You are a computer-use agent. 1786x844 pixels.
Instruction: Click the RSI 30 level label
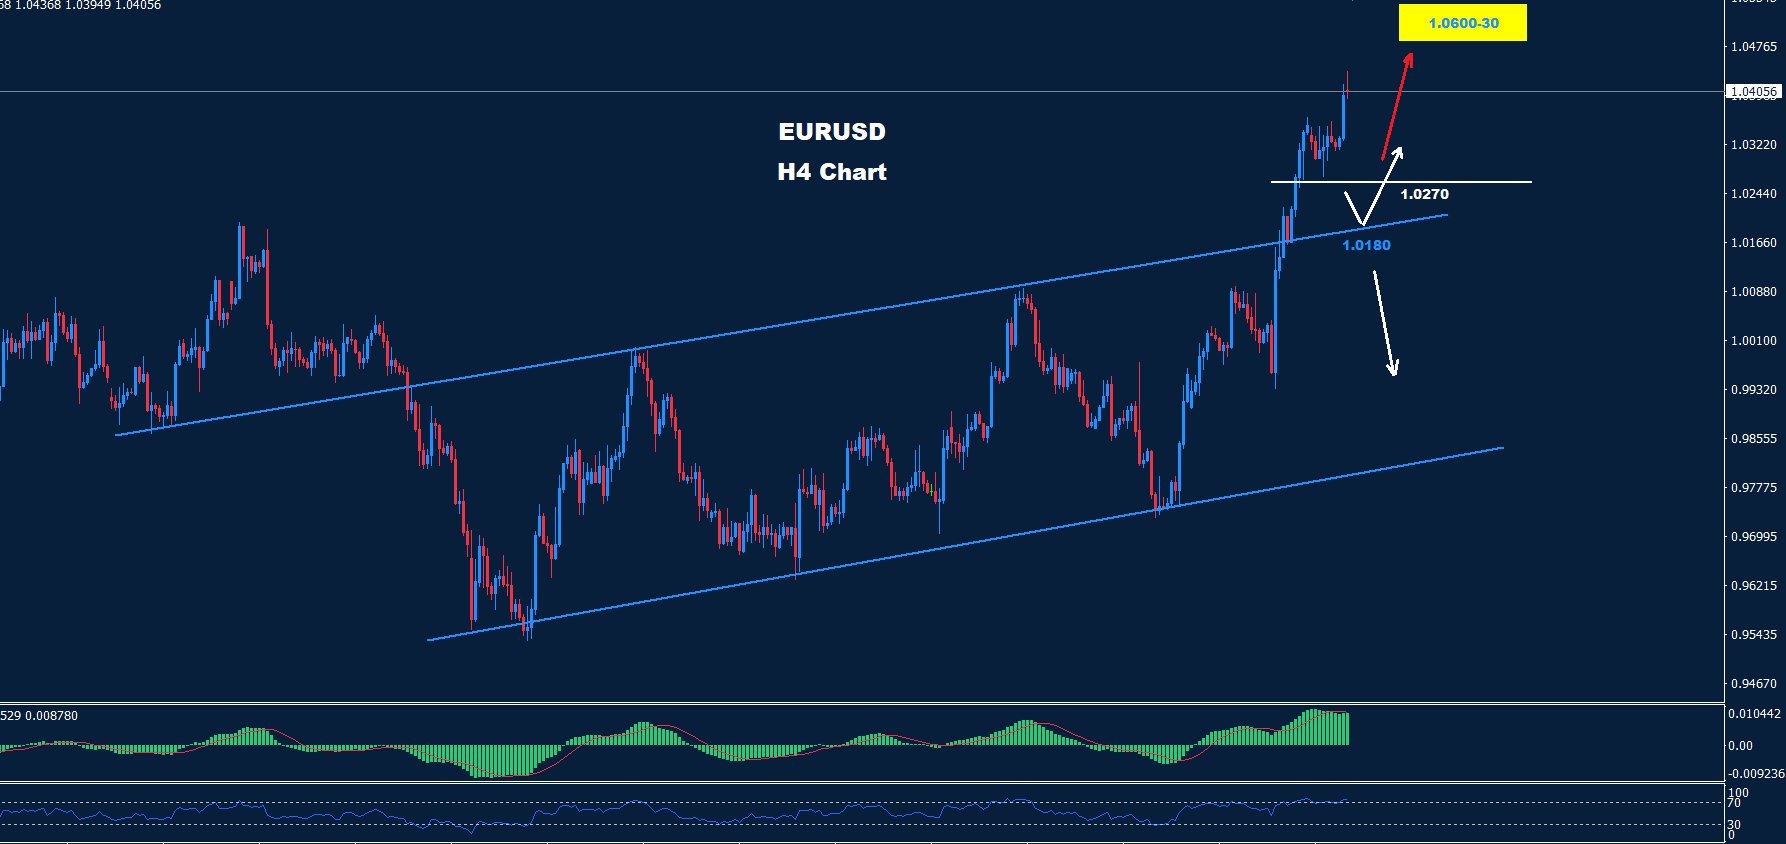(x=1734, y=825)
